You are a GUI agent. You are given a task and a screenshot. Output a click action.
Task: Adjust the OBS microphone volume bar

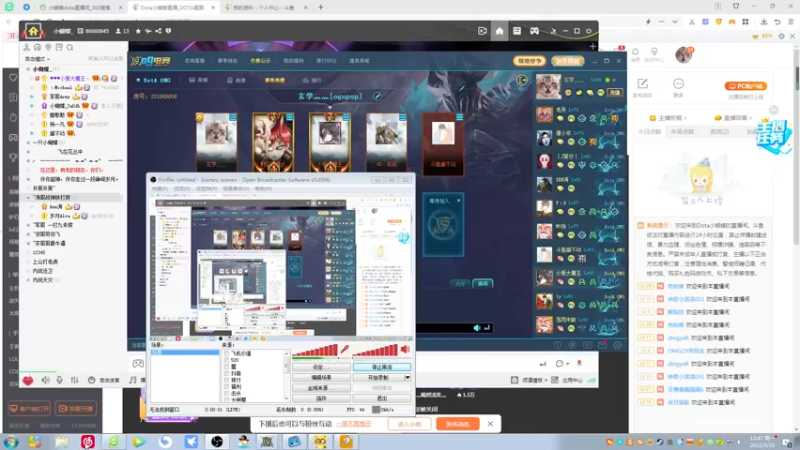coord(315,350)
